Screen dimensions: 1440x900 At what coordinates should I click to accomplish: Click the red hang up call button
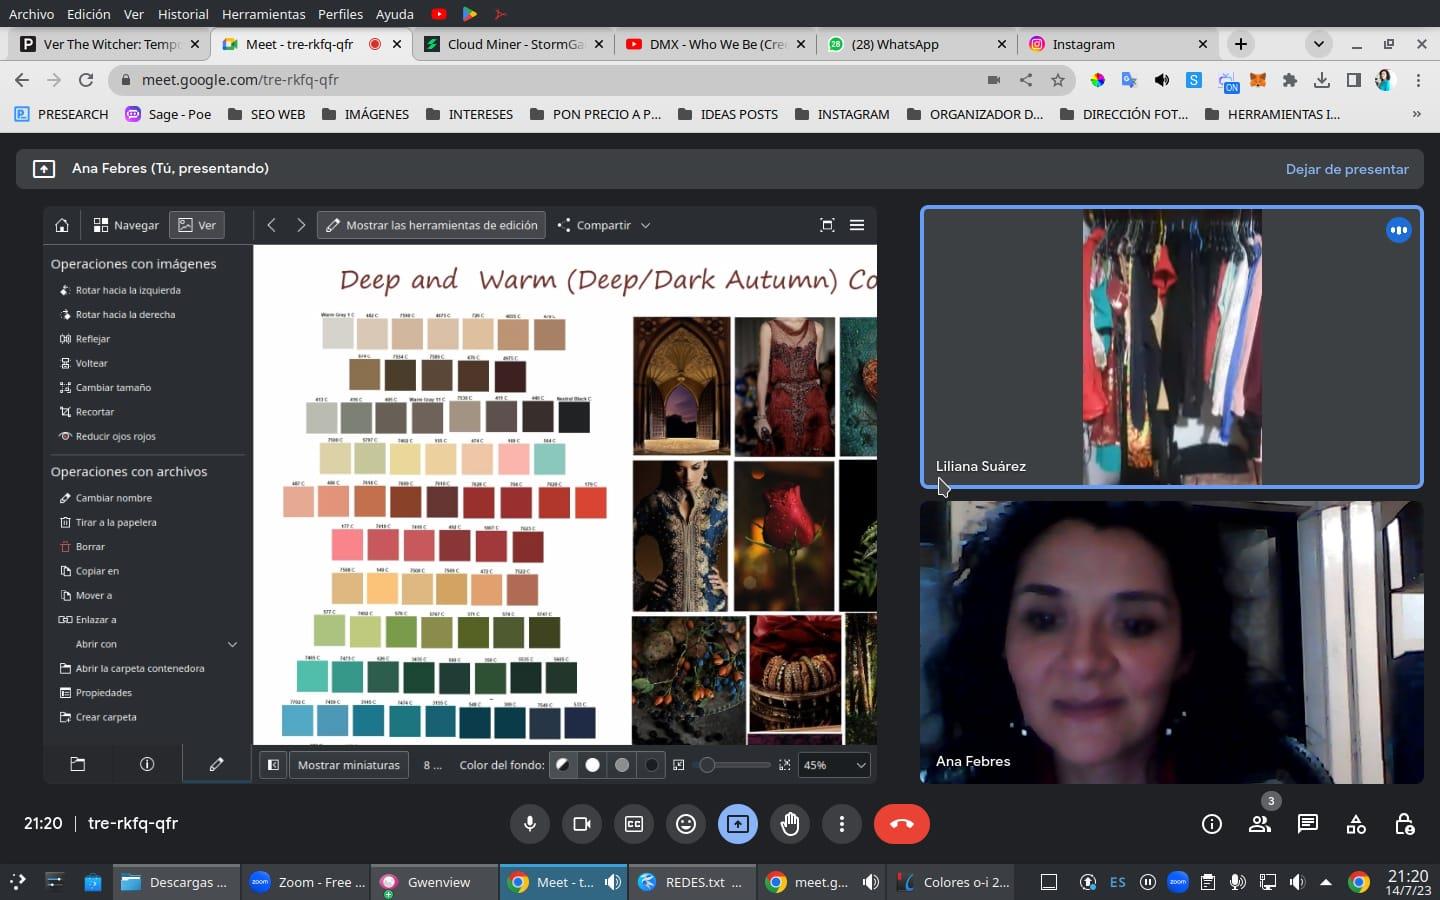tap(901, 824)
